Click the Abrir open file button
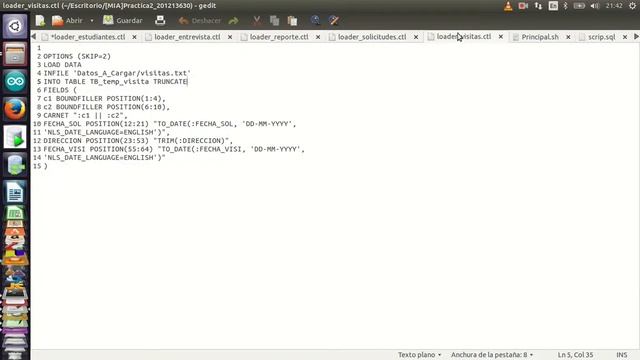The height and width of the screenshot is (360, 640). 67,20
